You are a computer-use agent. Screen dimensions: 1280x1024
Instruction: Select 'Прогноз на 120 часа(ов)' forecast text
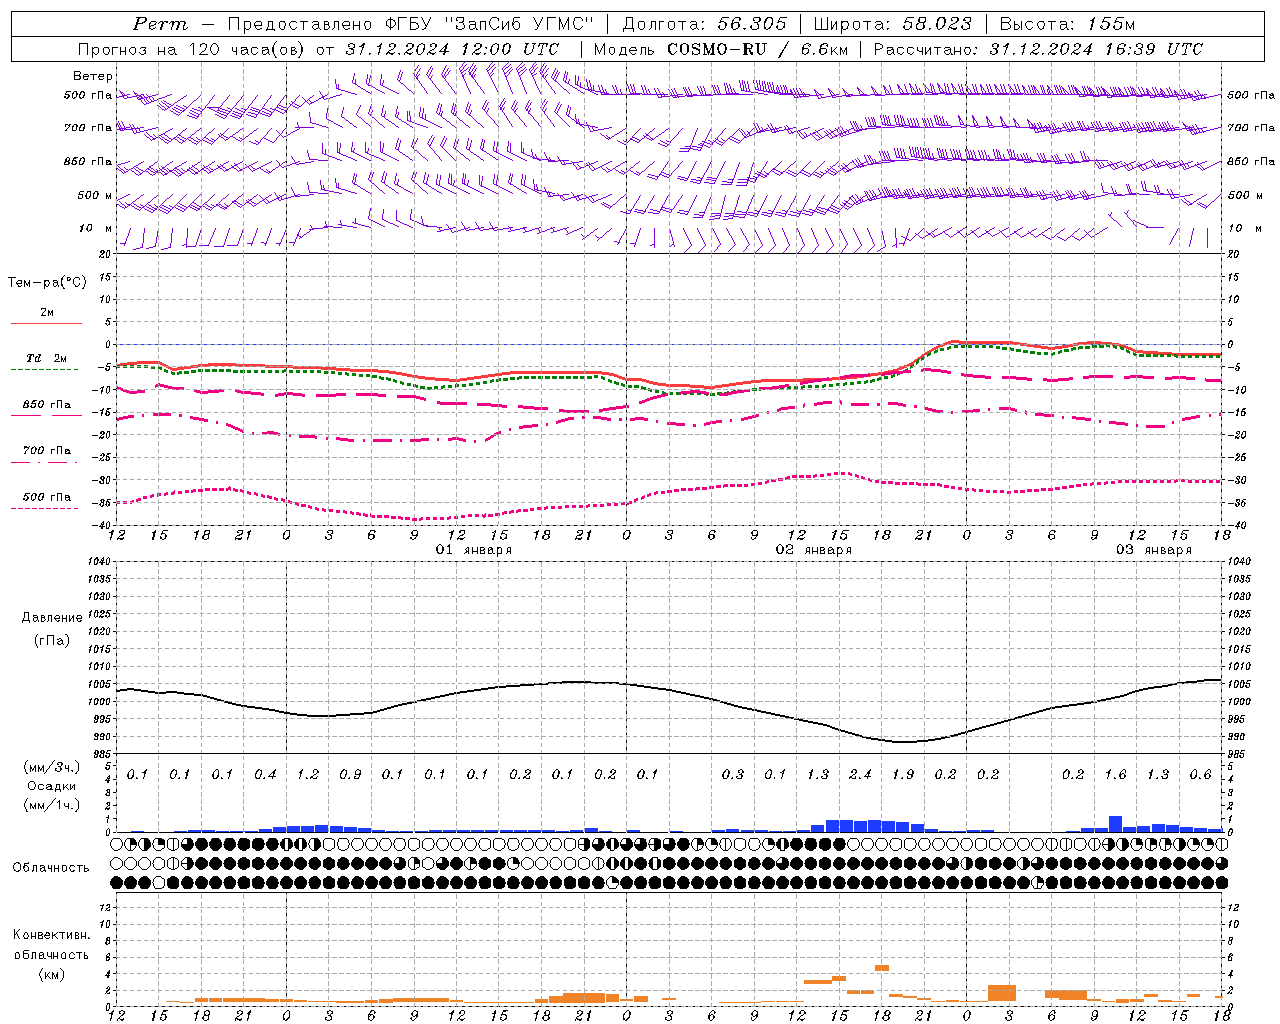pyautogui.click(x=191, y=49)
